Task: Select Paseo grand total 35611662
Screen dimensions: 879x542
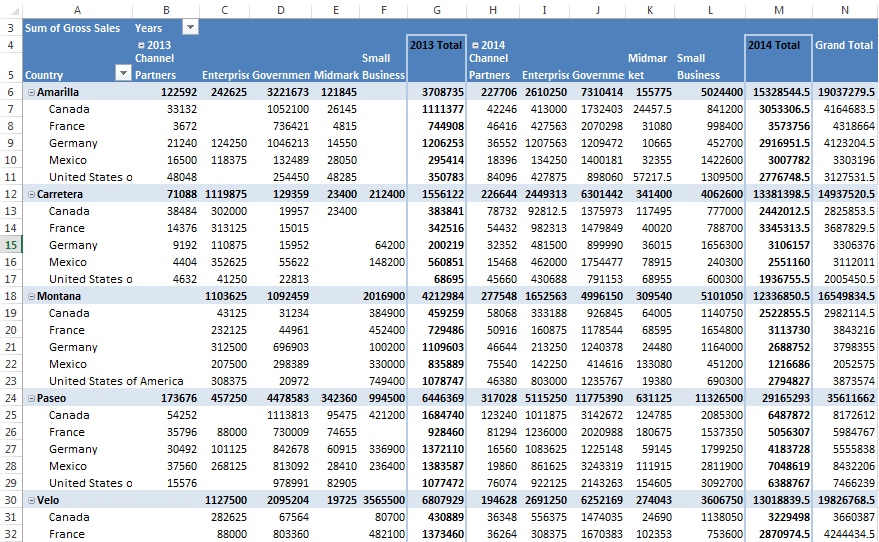Action: click(845, 398)
